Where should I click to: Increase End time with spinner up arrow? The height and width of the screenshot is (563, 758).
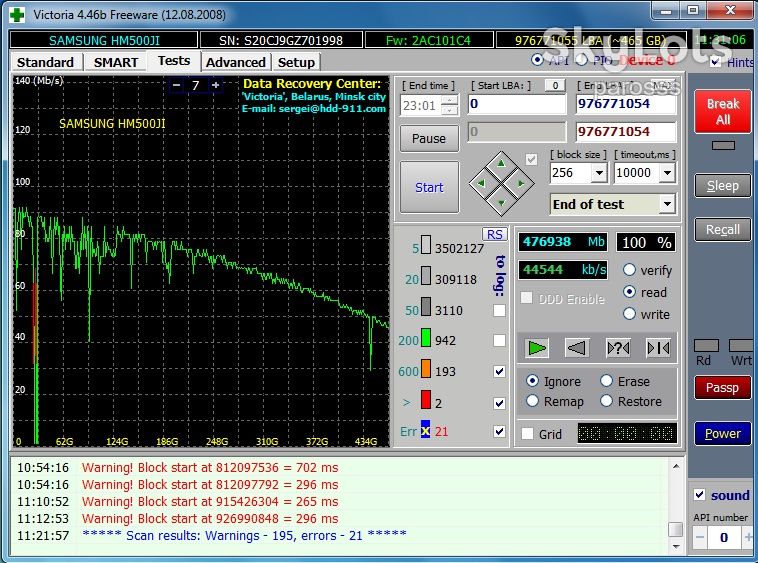point(450,100)
